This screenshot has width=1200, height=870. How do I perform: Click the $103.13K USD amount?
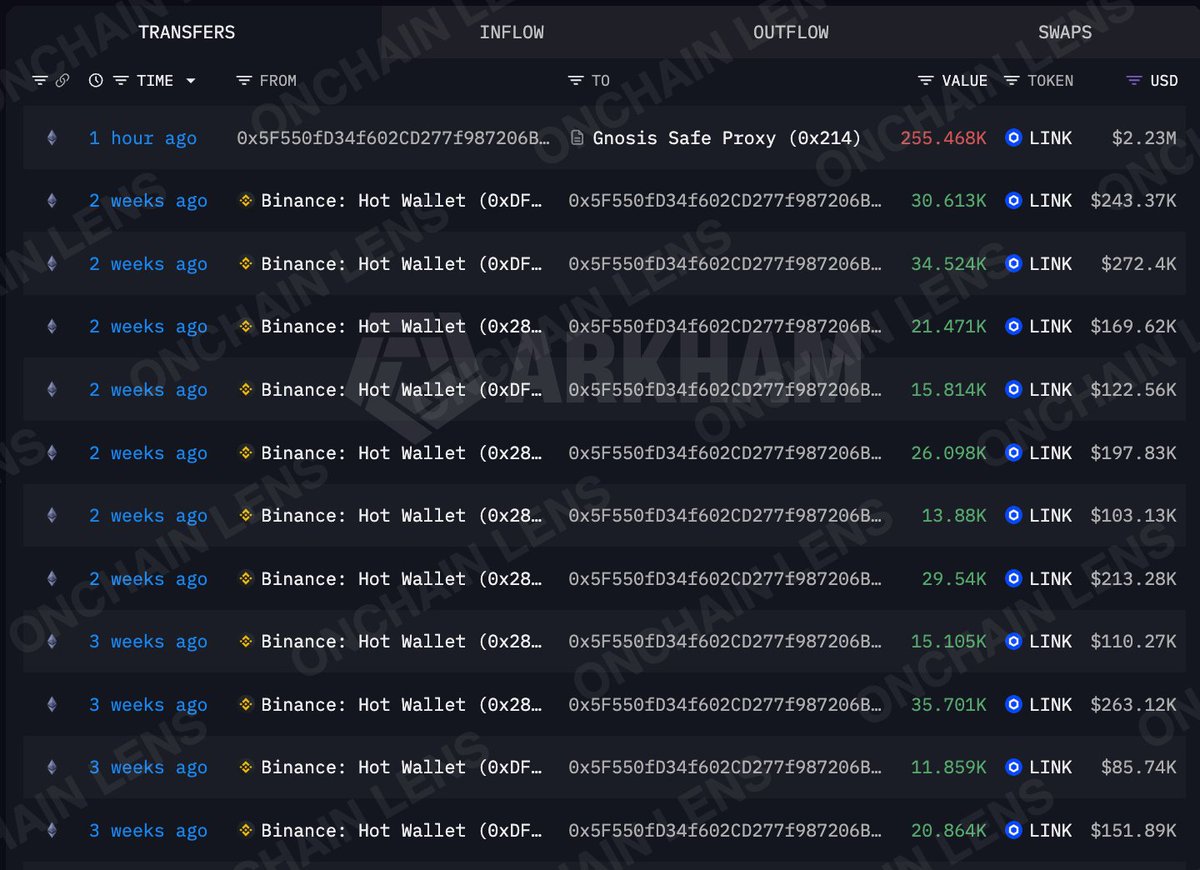pyautogui.click(x=1133, y=516)
